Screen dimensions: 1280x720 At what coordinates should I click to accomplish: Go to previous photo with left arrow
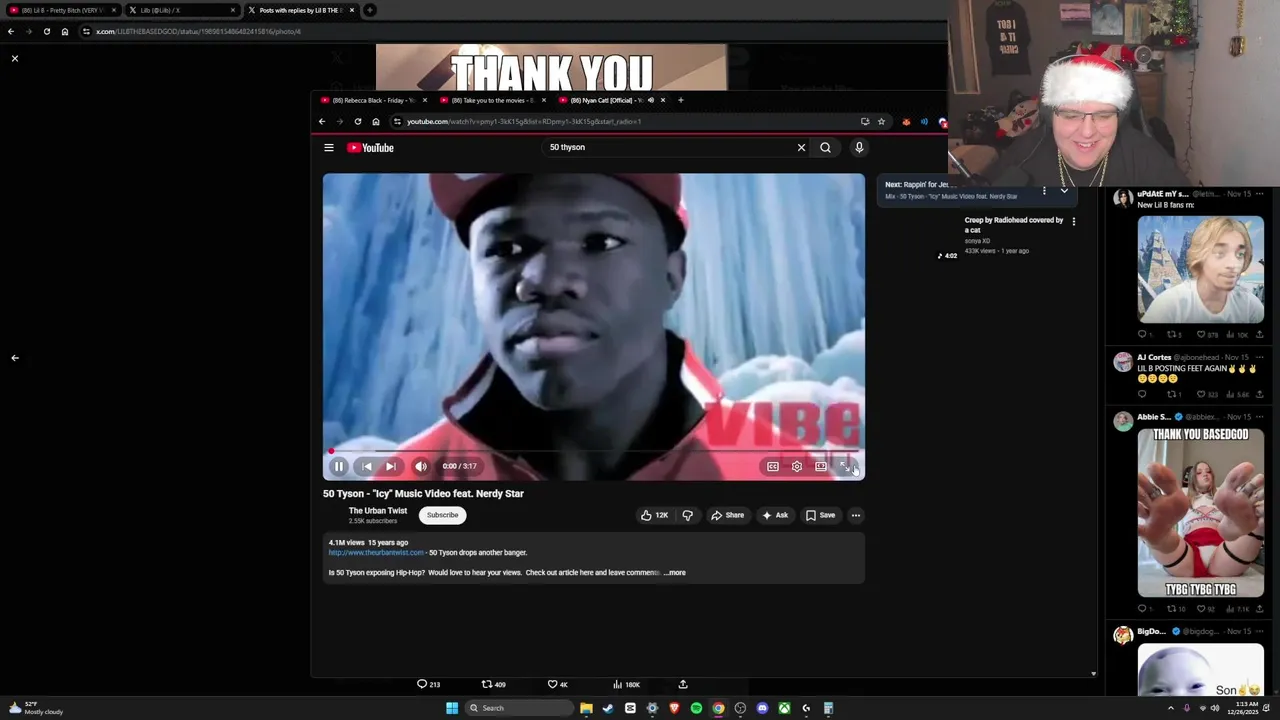pos(15,358)
